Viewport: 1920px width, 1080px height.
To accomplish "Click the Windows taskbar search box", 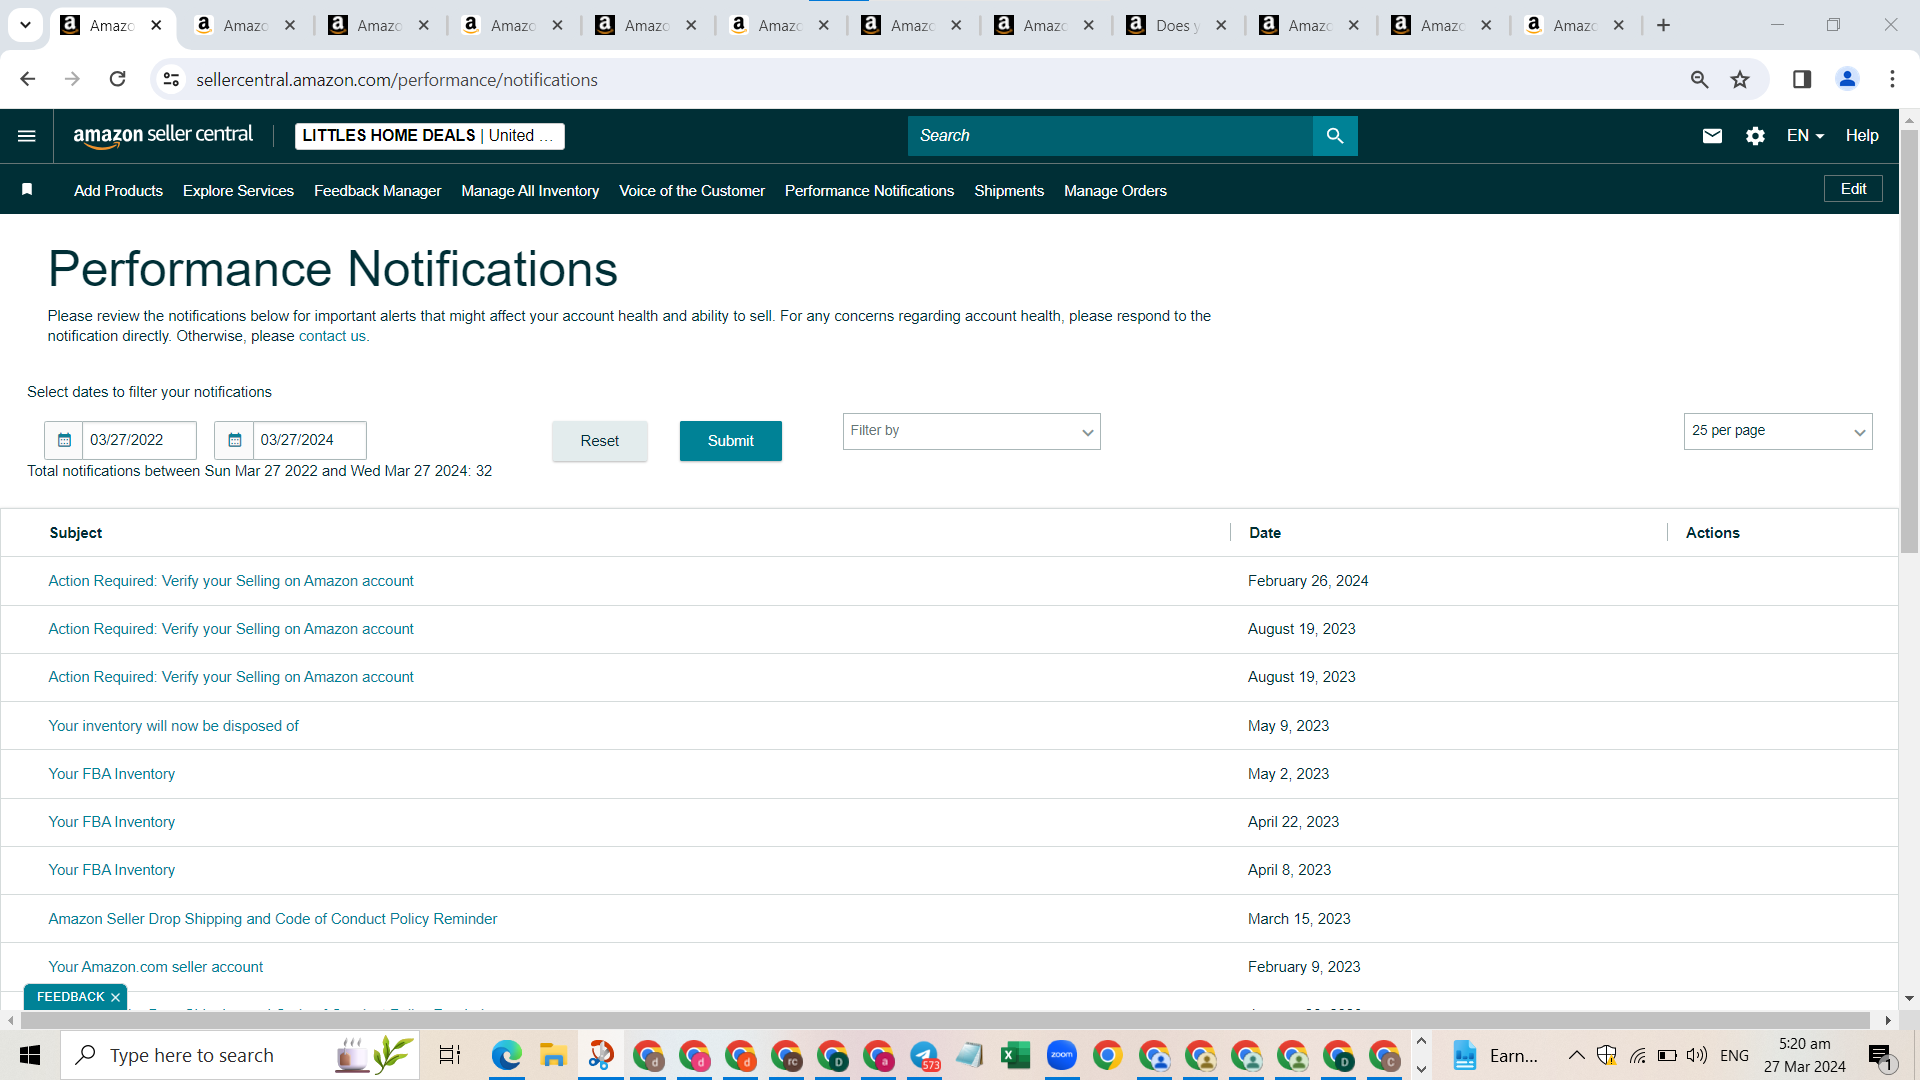I will pyautogui.click(x=240, y=1055).
